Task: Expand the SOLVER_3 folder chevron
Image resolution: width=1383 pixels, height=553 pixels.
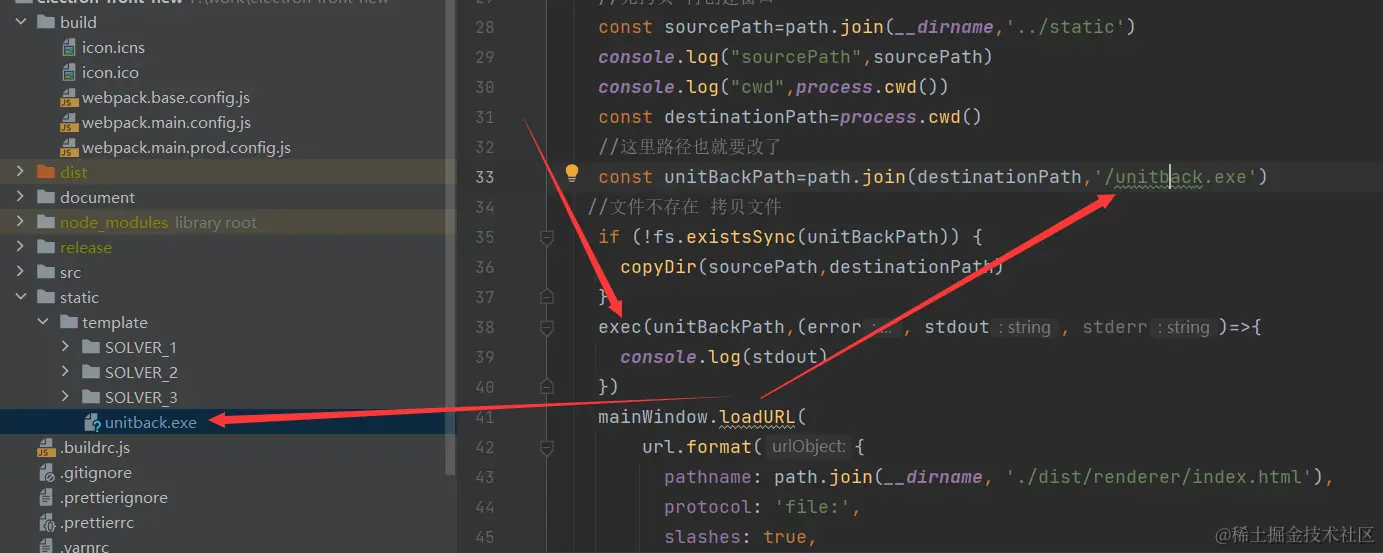Action: (x=65, y=397)
